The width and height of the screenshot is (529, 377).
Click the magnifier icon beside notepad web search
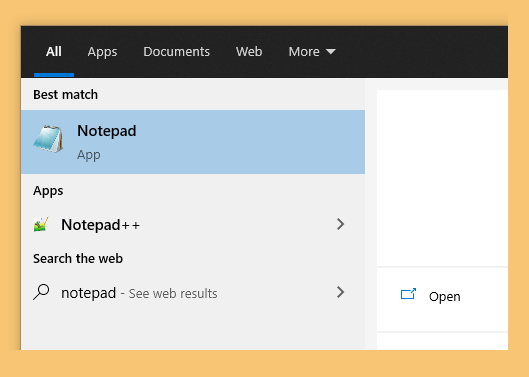(x=41, y=292)
